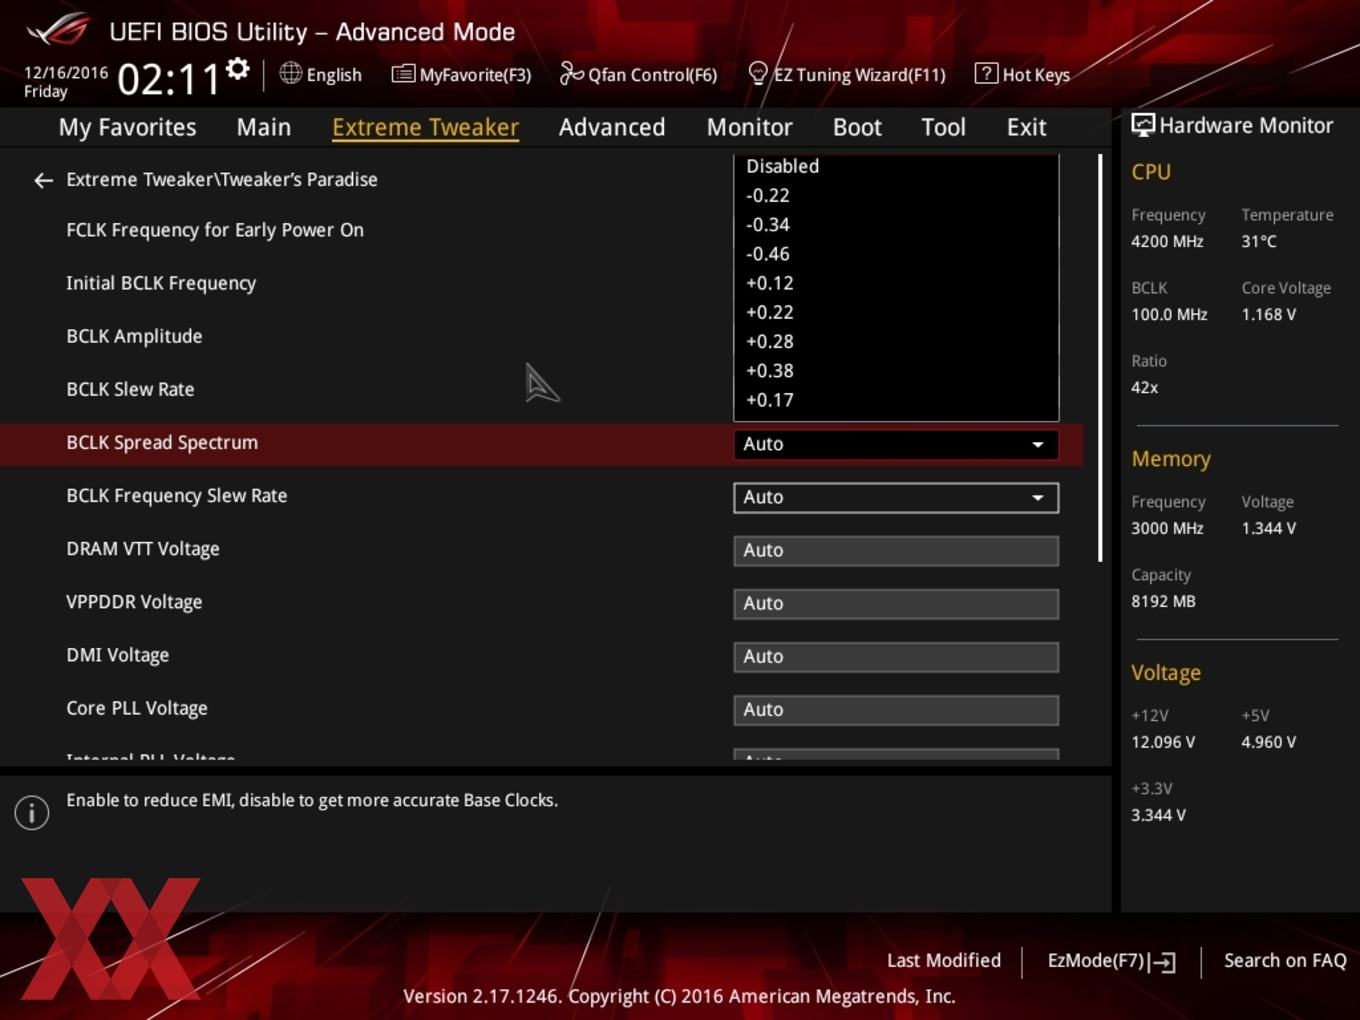This screenshot has height=1020, width=1360.
Task: Click Memory capacity 8192 MB value
Action: pyautogui.click(x=1163, y=601)
